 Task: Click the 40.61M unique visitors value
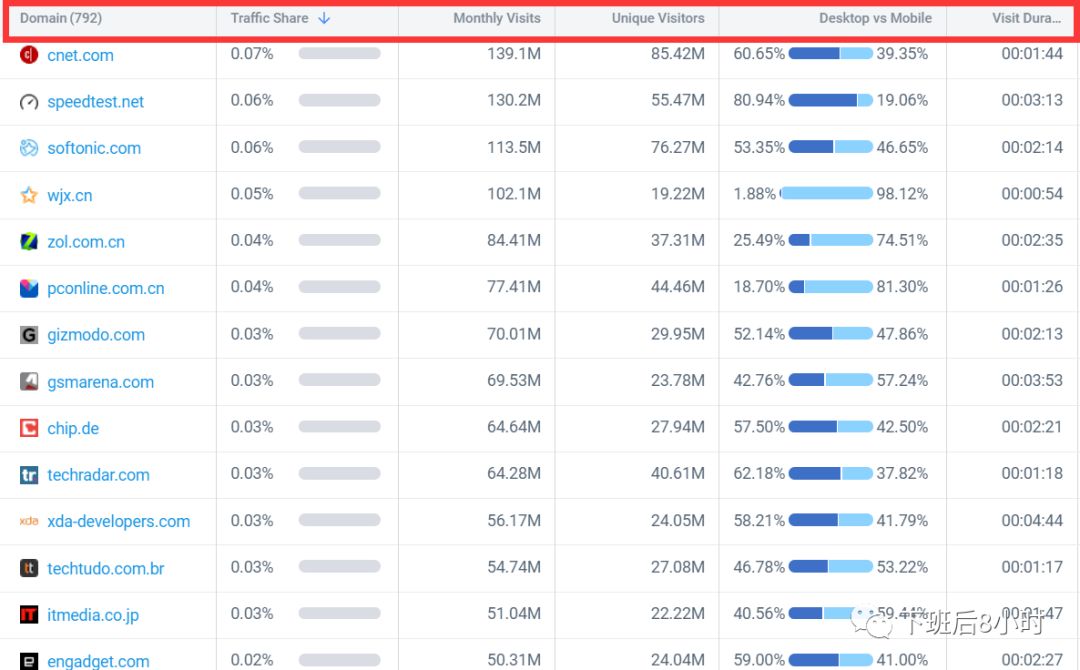(x=678, y=474)
